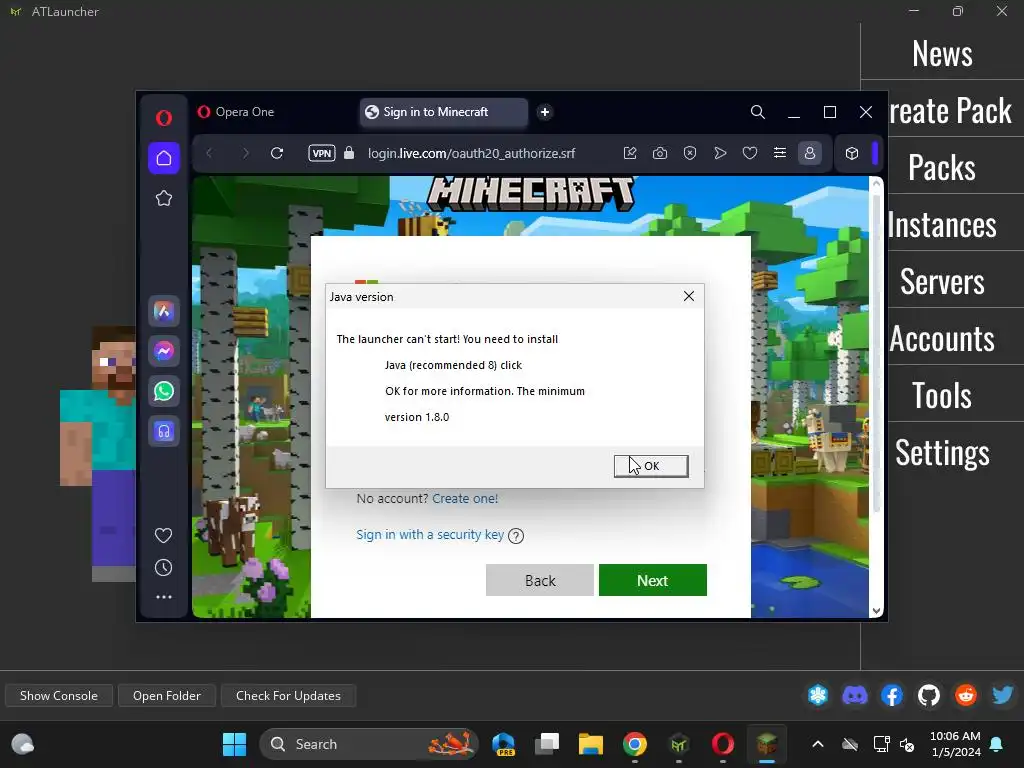Reload the page in Opera

[x=277, y=153]
